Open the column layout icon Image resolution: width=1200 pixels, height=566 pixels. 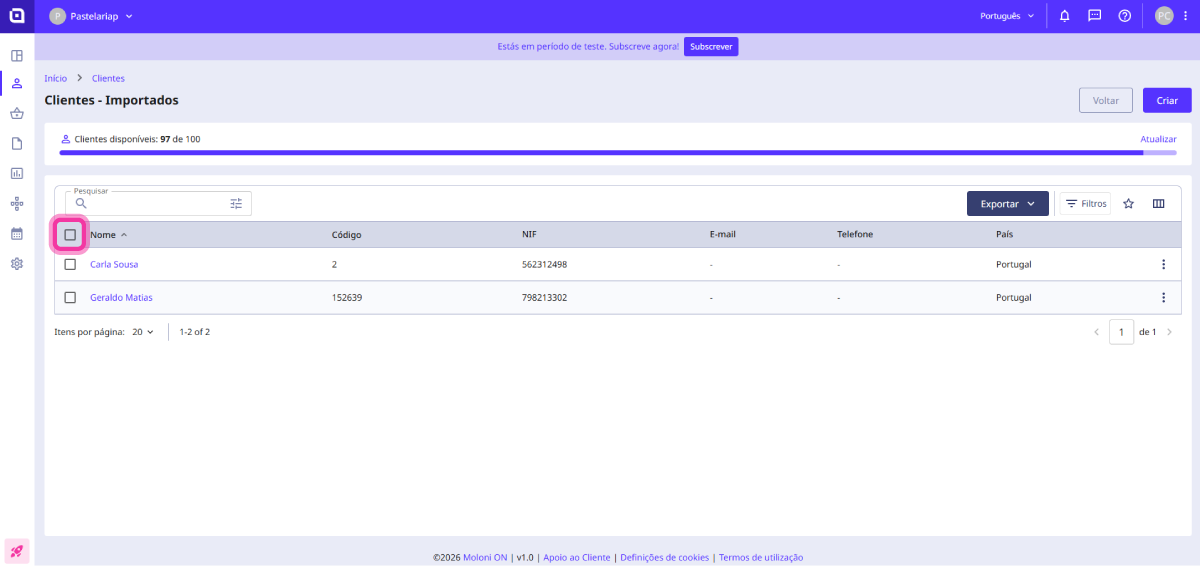pos(1158,204)
